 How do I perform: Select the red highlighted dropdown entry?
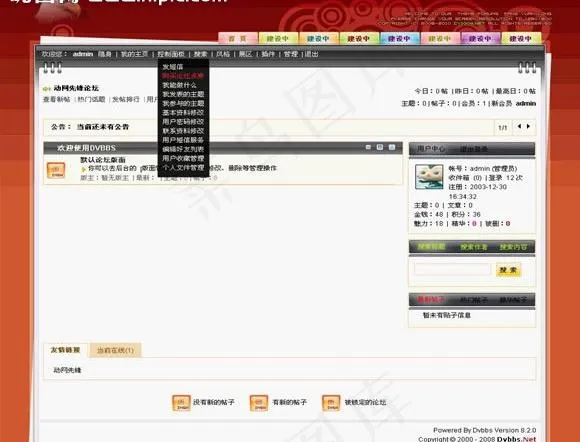tap(183, 76)
